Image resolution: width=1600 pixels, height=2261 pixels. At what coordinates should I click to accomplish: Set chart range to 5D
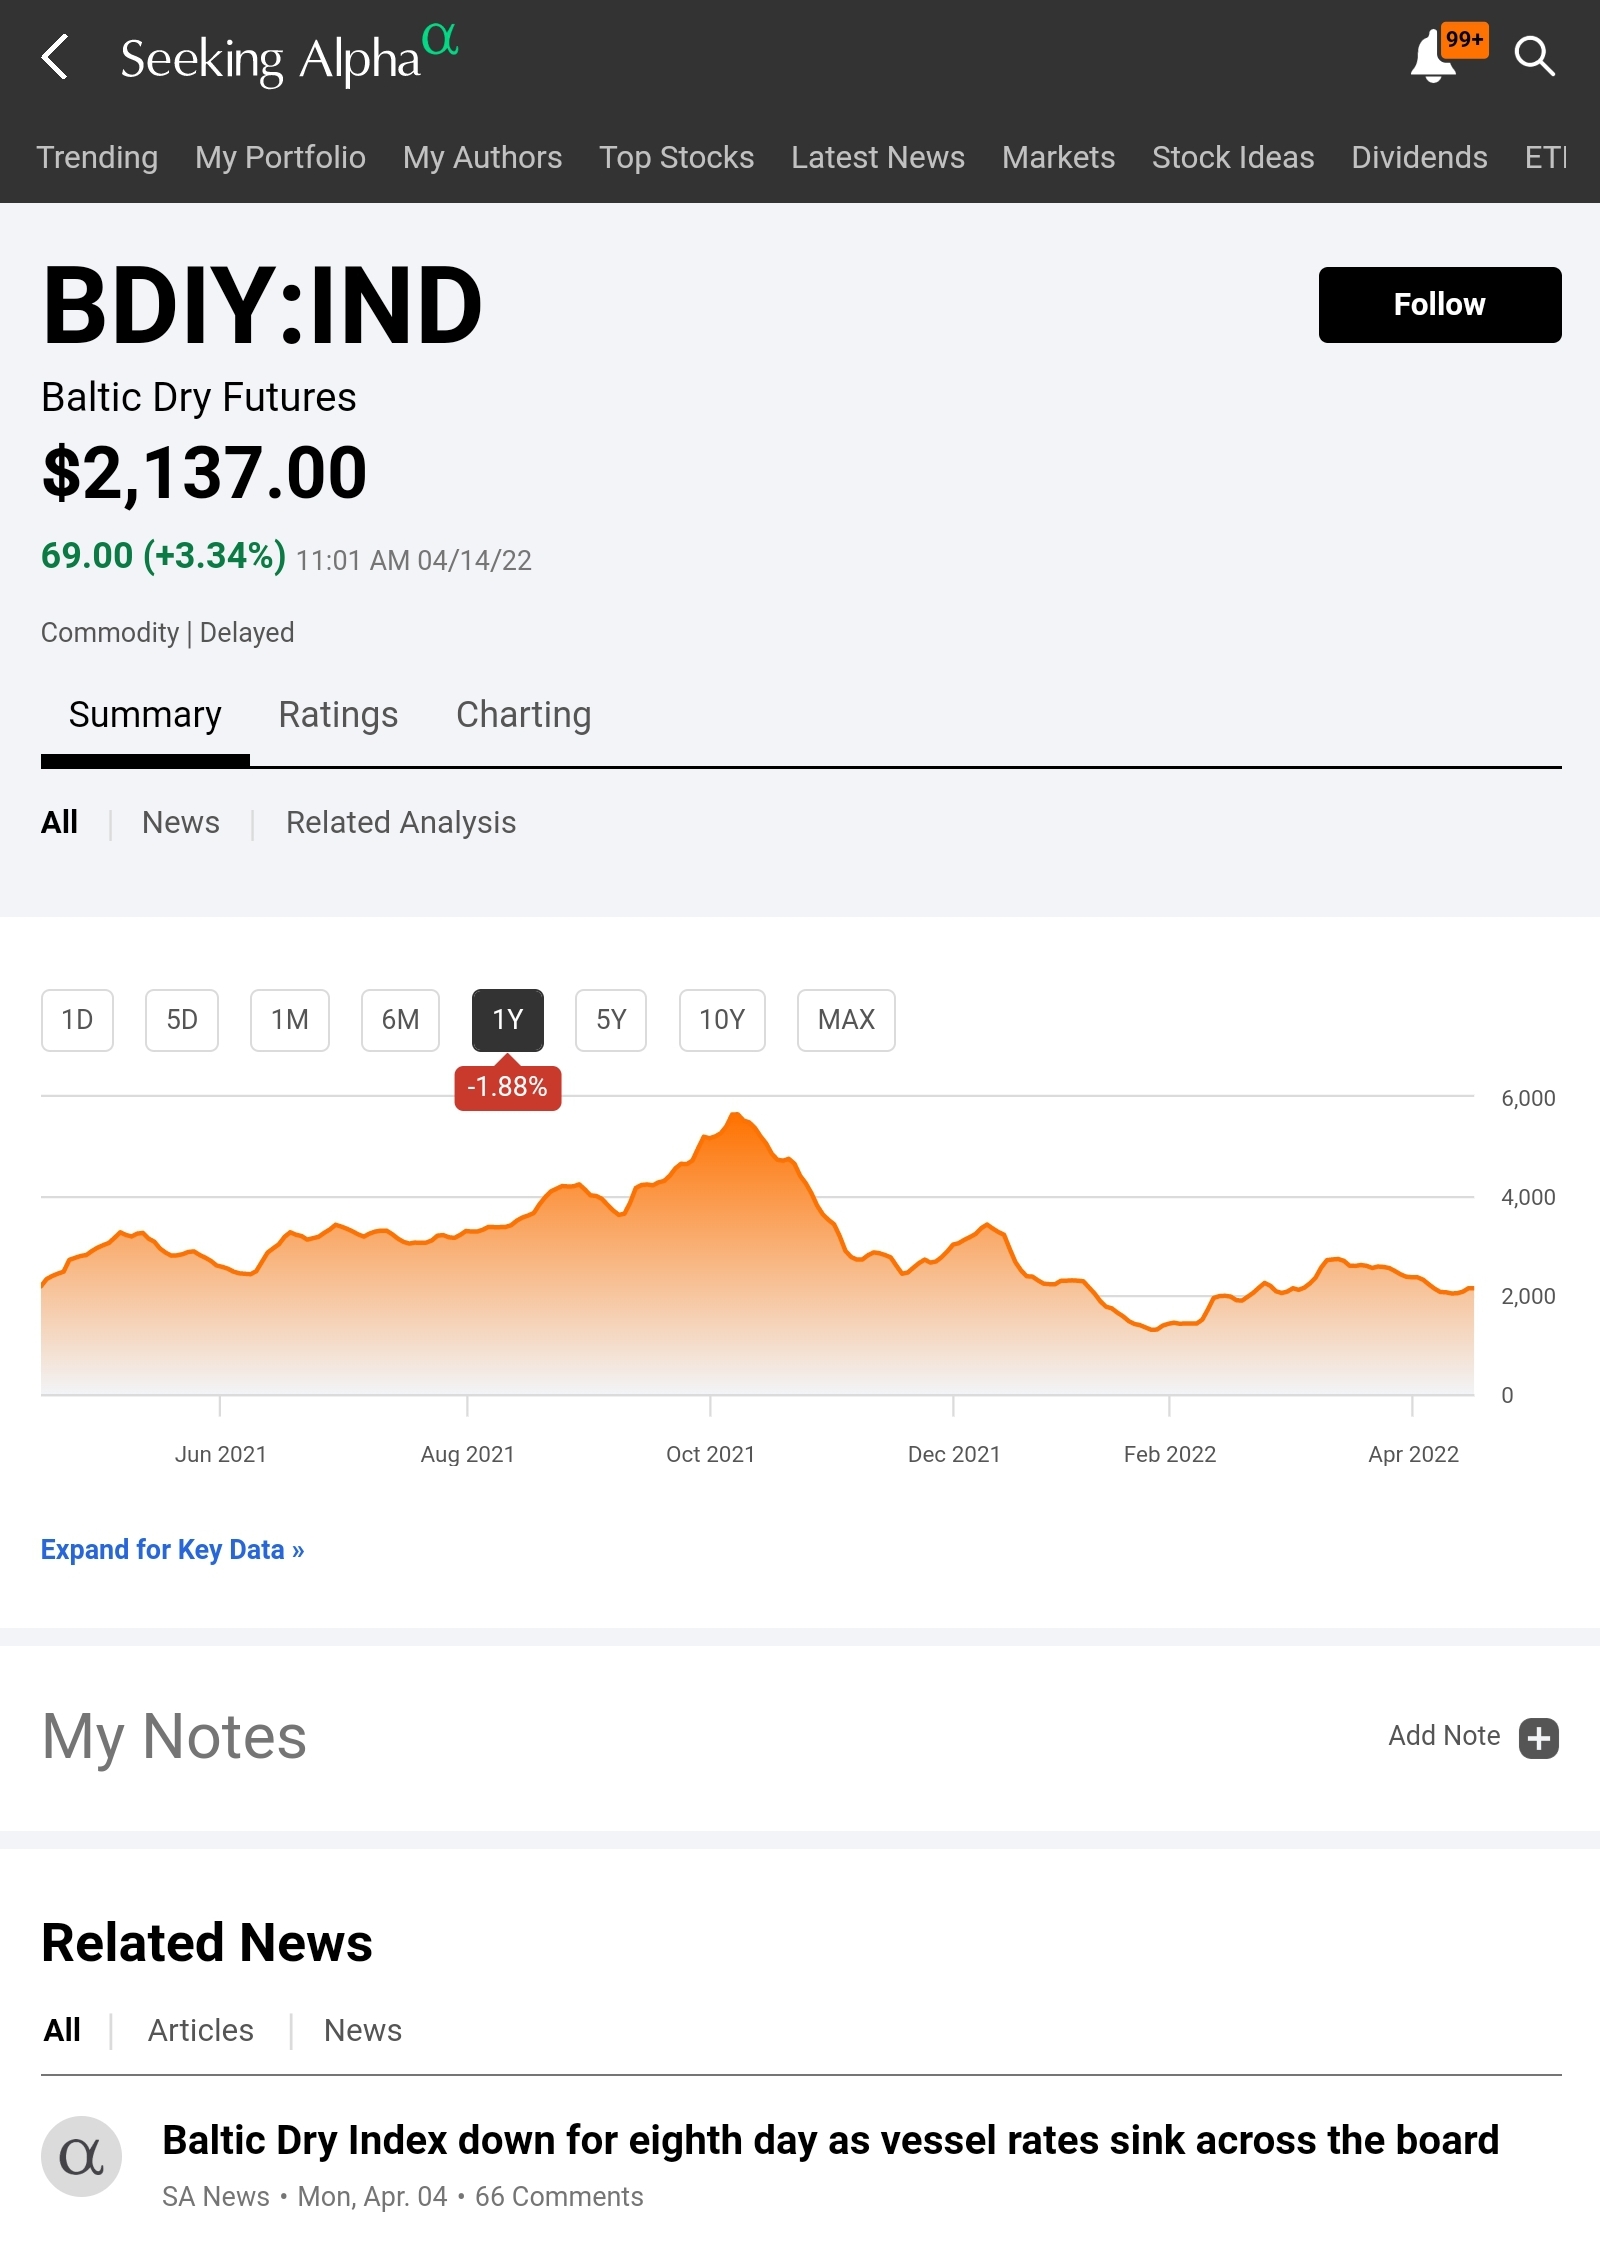[x=182, y=1020]
